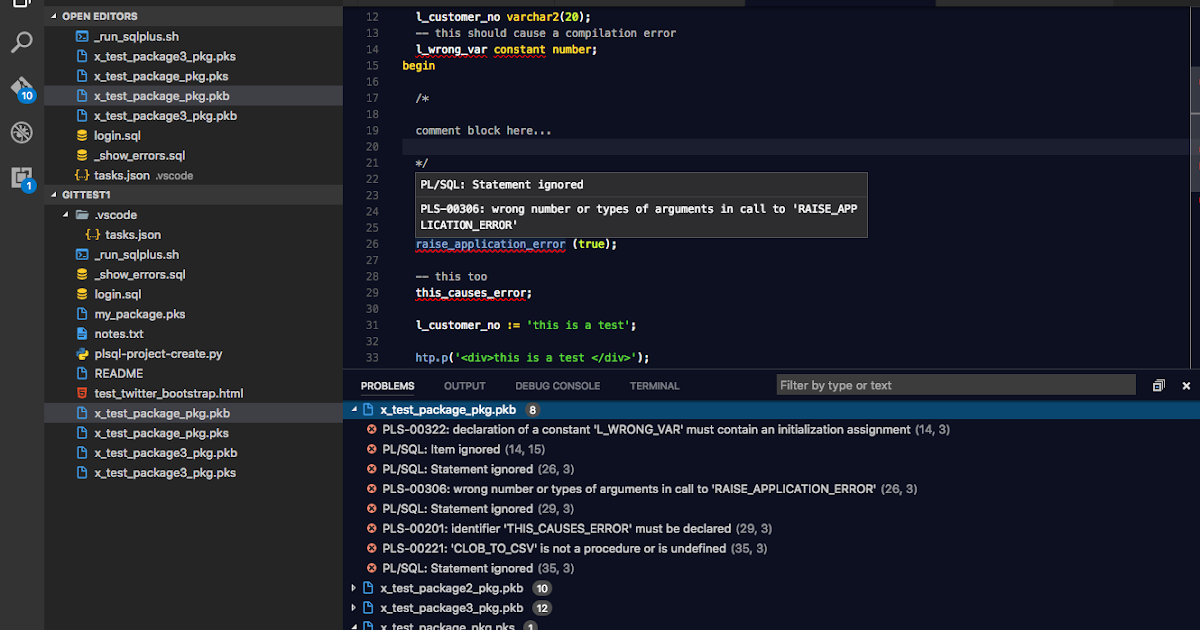
Task: Open notes.txt file
Action: (x=193, y=334)
